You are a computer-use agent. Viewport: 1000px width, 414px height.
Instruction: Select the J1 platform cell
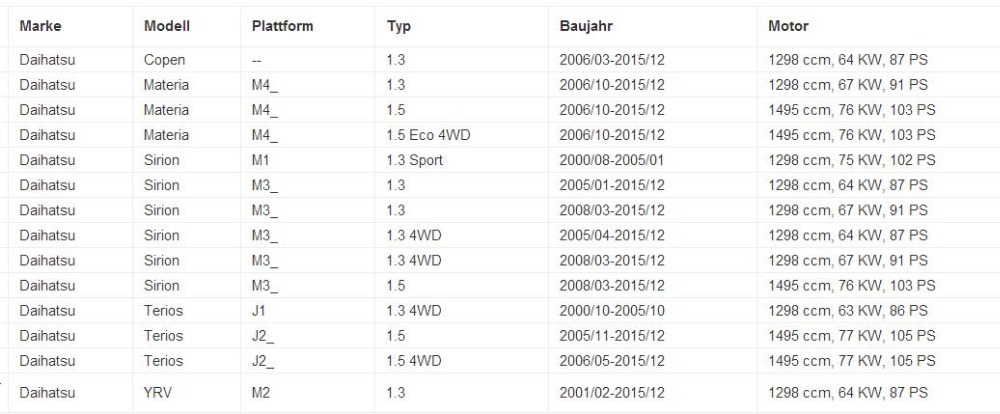(x=259, y=310)
